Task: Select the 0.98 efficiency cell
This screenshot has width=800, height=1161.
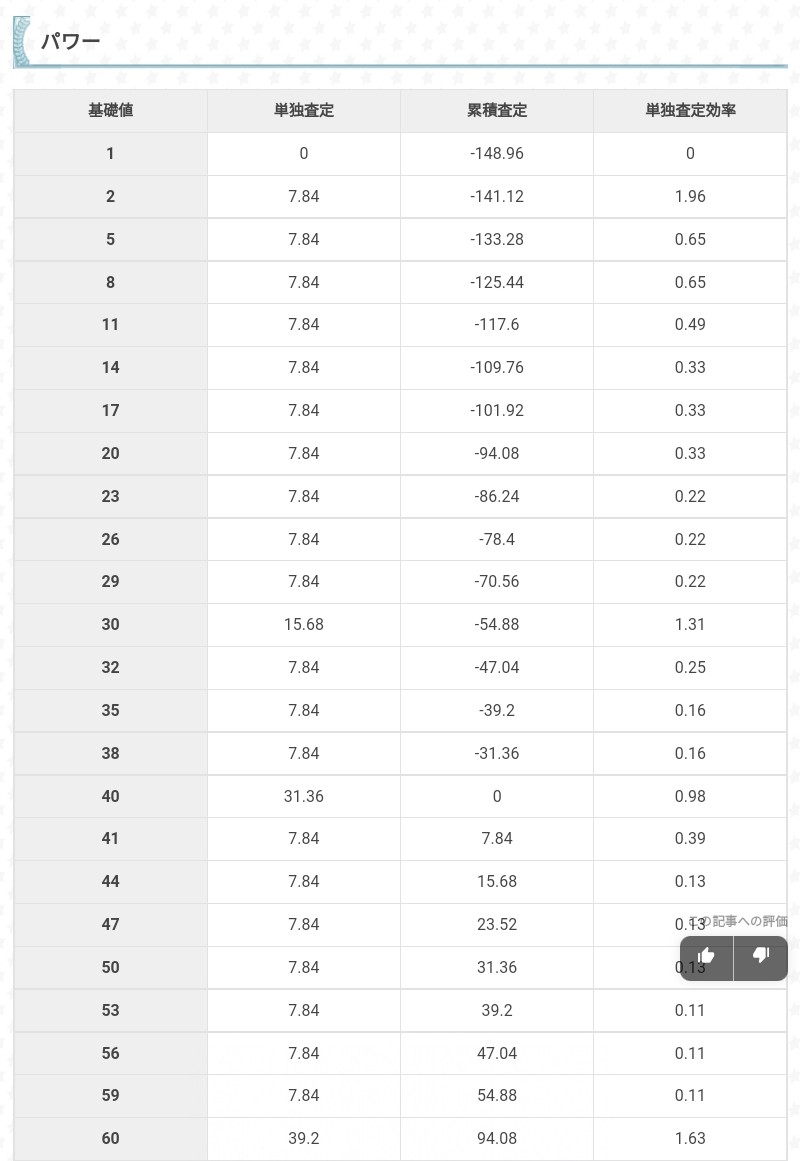Action: pos(690,797)
